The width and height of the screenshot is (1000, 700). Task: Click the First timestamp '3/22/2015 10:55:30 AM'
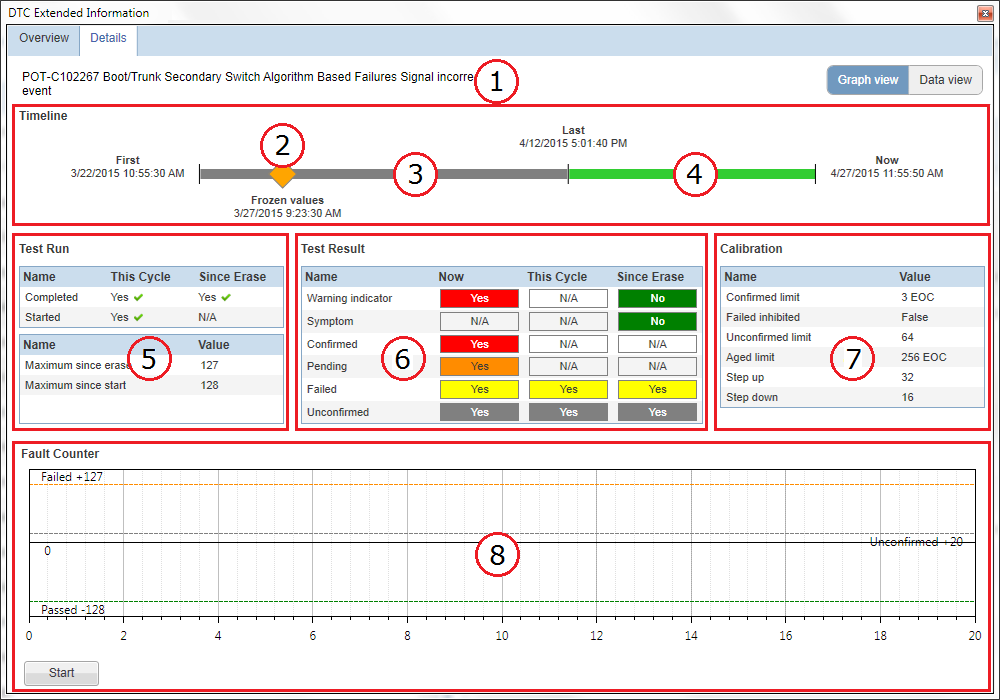pos(128,173)
